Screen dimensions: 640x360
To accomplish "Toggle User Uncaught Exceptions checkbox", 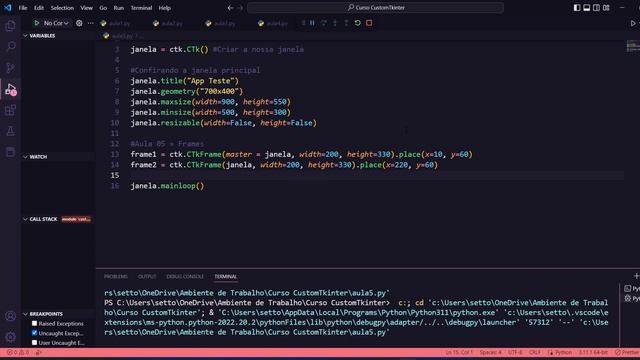I will (x=34, y=342).
